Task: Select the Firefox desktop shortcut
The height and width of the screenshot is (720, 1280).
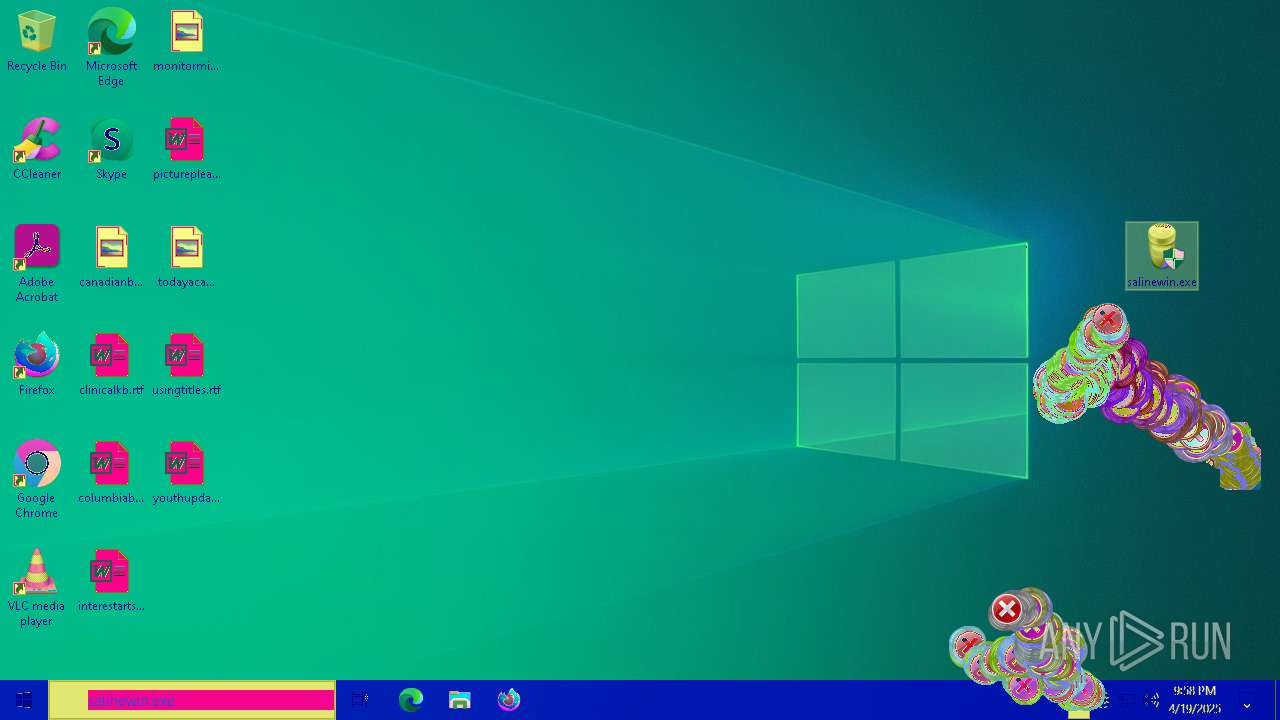Action: pyautogui.click(x=36, y=366)
